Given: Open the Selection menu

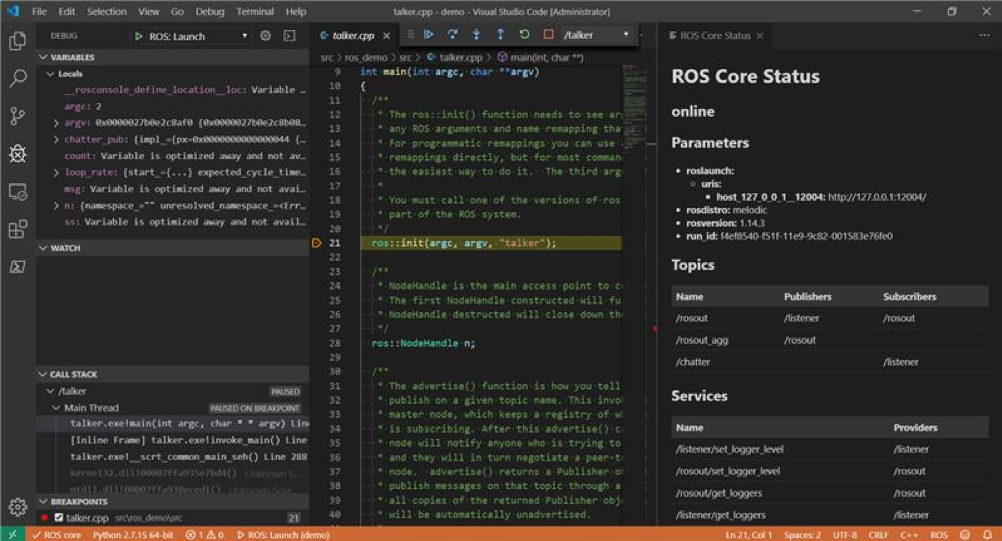Looking at the screenshot, I should pyautogui.click(x=107, y=11).
